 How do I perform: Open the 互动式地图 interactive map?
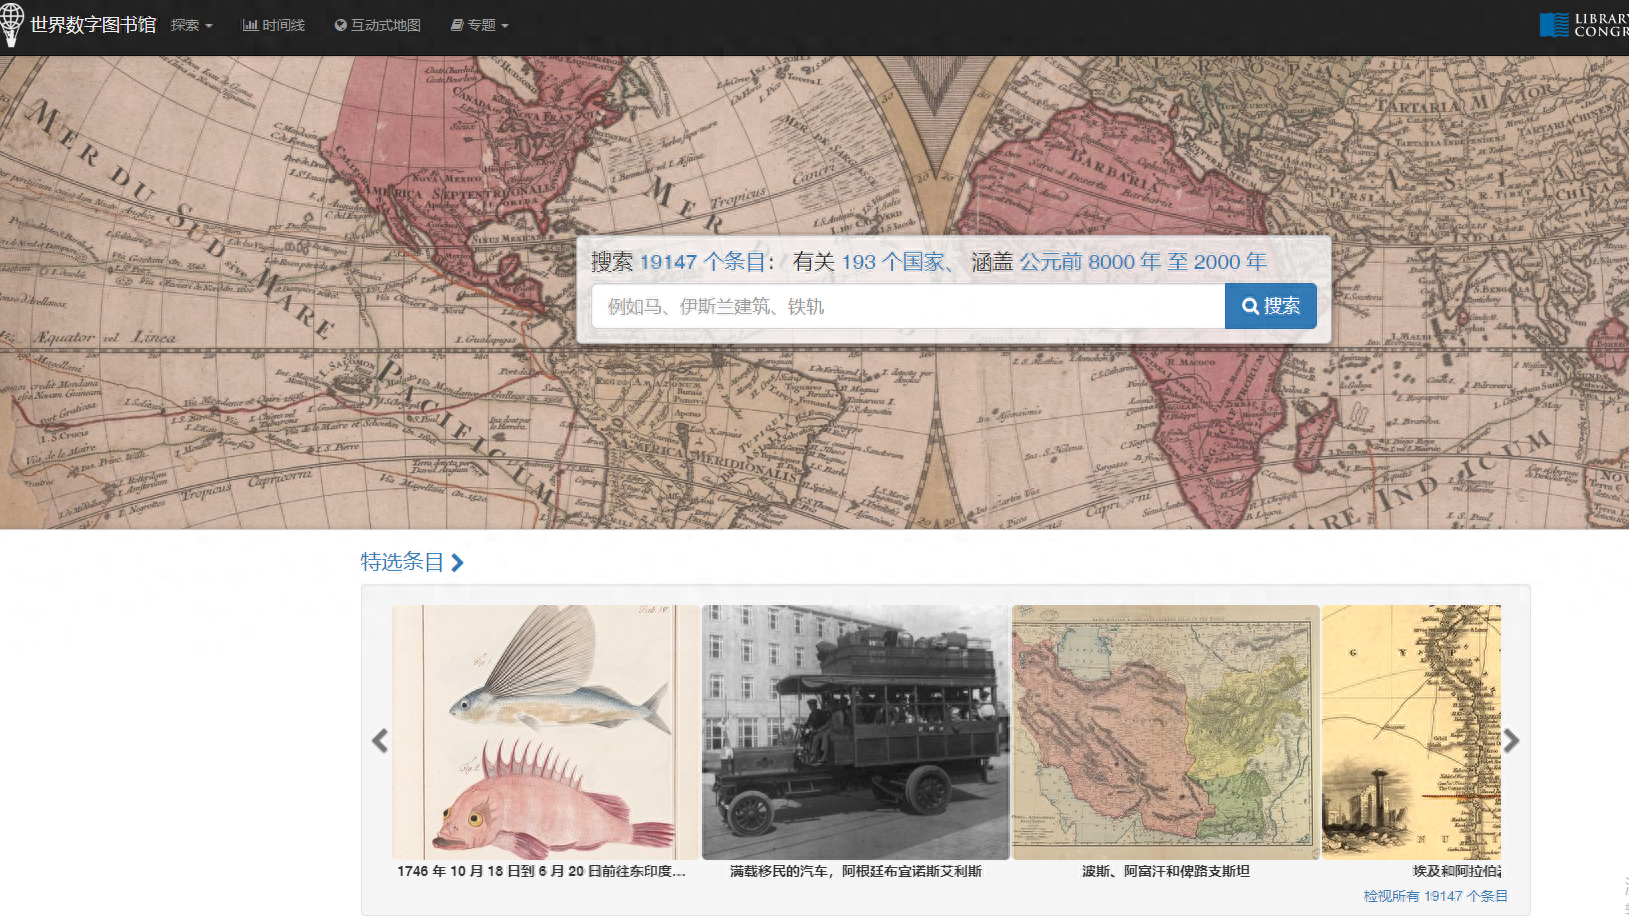(x=377, y=25)
